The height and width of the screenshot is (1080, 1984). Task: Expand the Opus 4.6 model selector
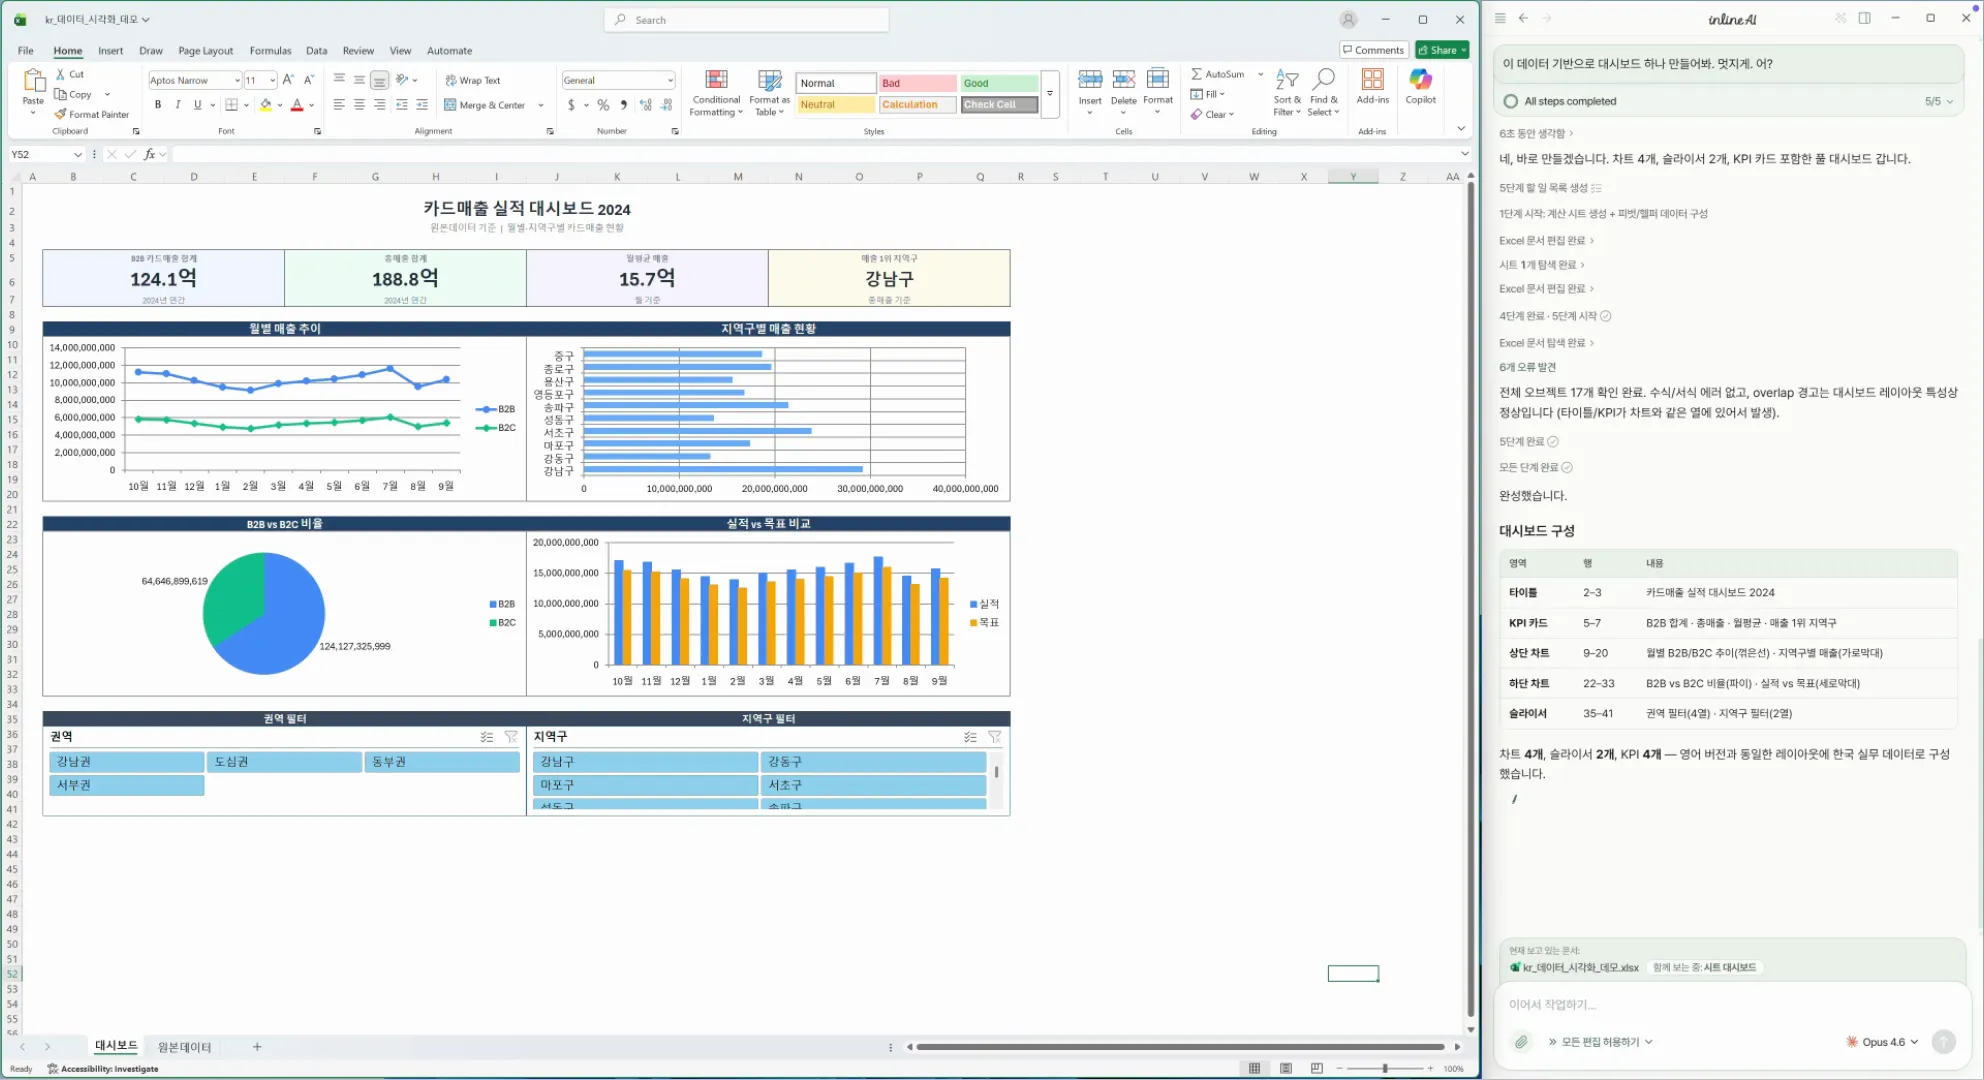click(x=1883, y=1042)
